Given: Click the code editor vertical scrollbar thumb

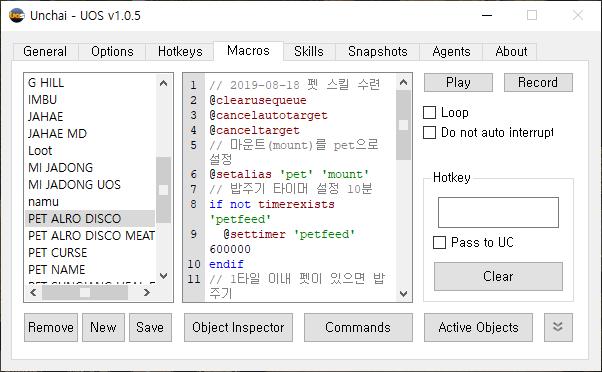Looking at the screenshot, I should [403, 125].
